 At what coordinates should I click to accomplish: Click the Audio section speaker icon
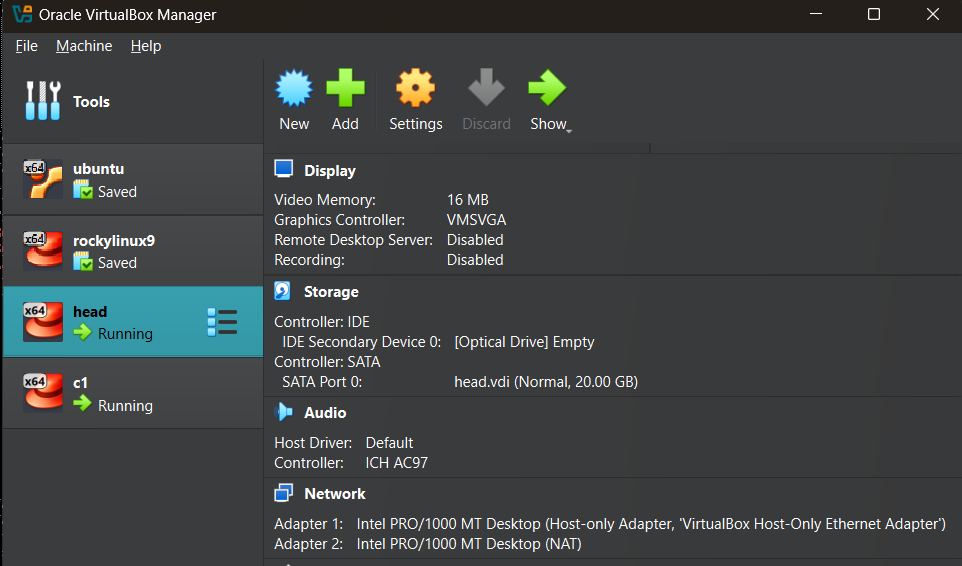283,411
